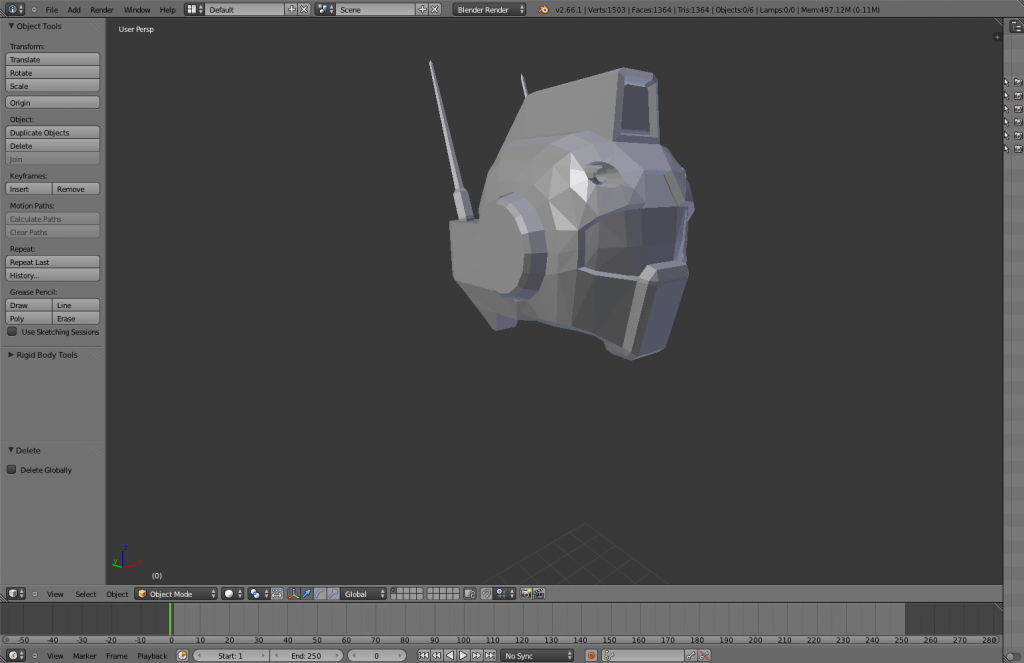Image resolution: width=1024 pixels, height=663 pixels.
Task: Collapse the Object Tools panel
Action: (11, 26)
